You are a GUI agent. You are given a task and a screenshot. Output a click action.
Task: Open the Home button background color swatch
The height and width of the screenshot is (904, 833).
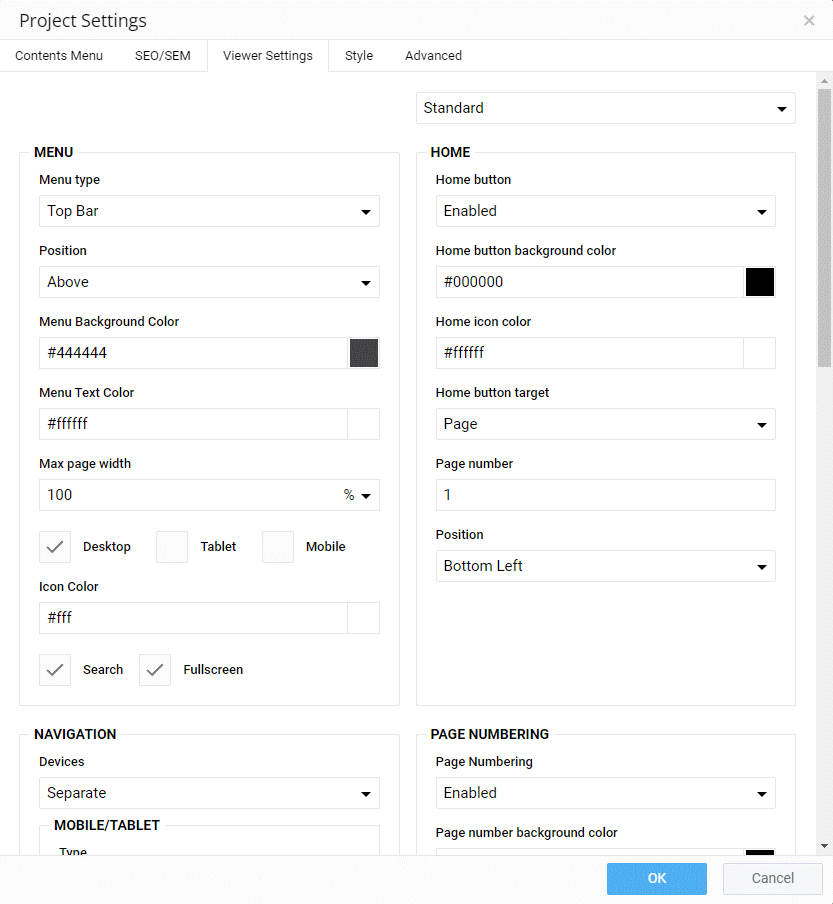[760, 282]
